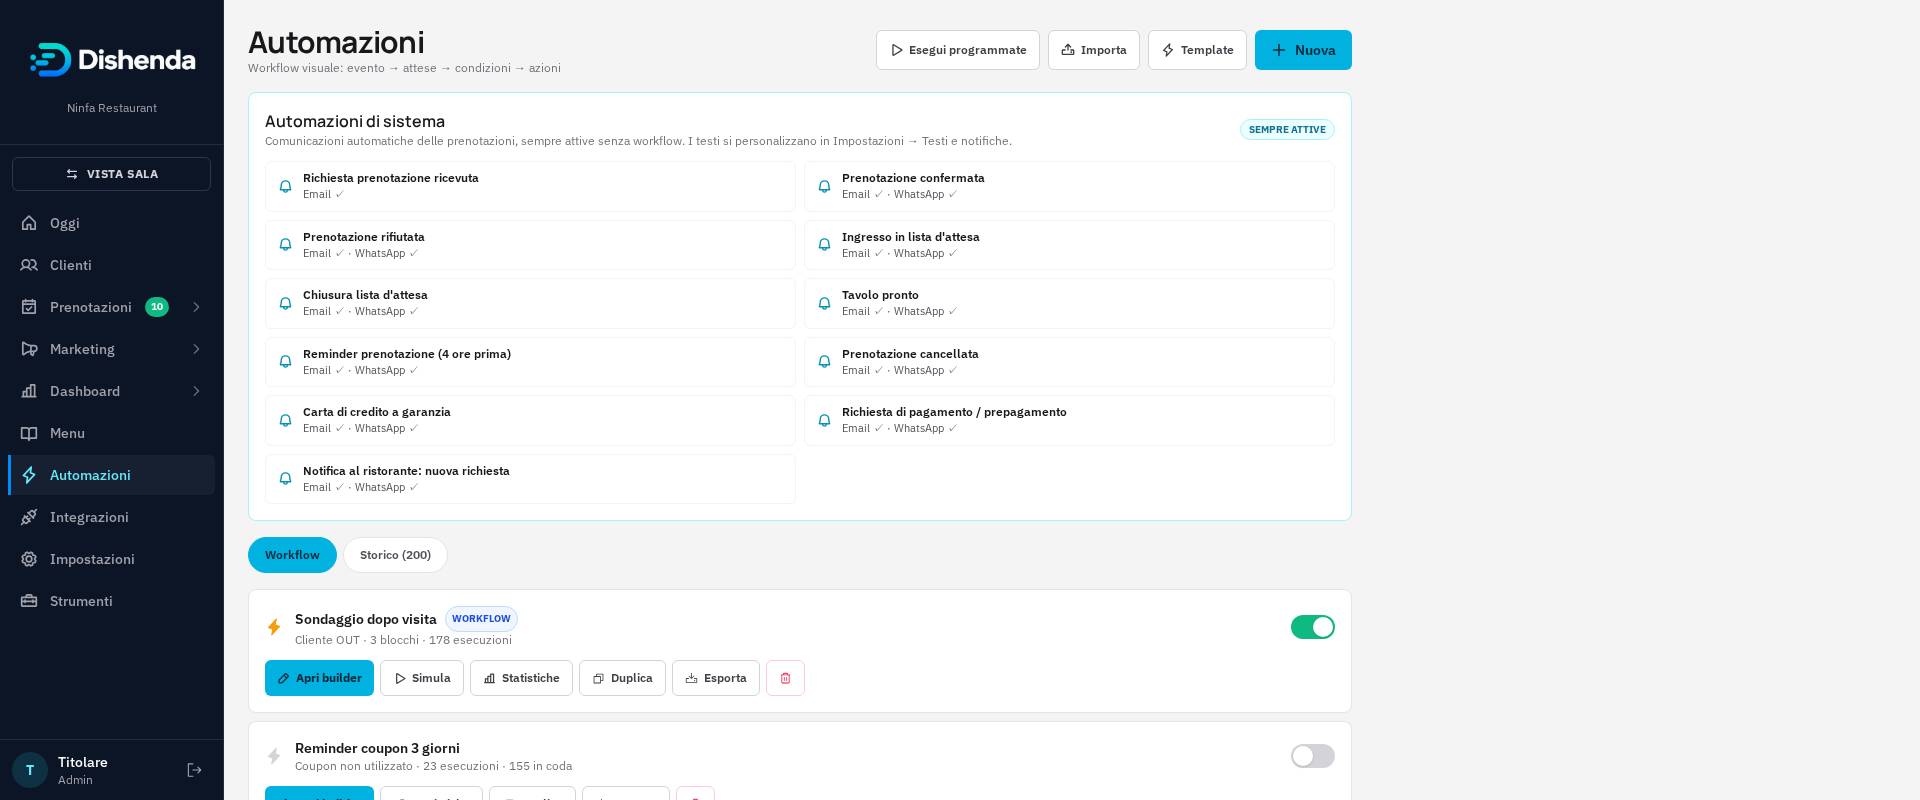
Task: Open the Clienti section
Action: (x=111, y=265)
